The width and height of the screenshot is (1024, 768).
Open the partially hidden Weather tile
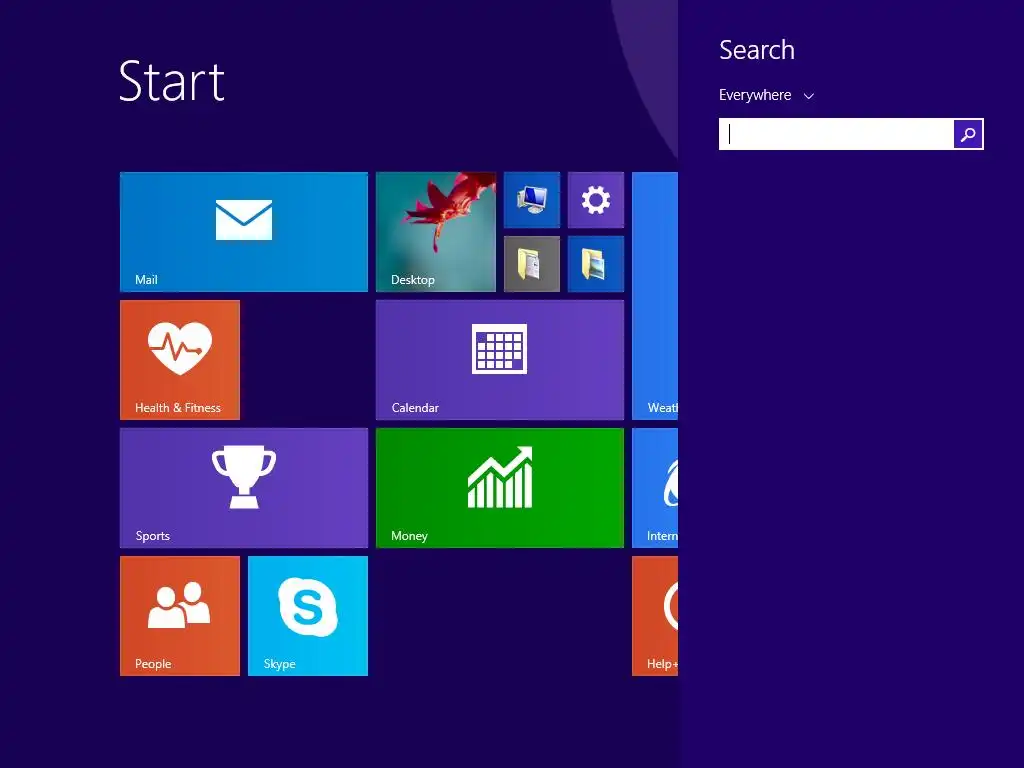[655, 296]
